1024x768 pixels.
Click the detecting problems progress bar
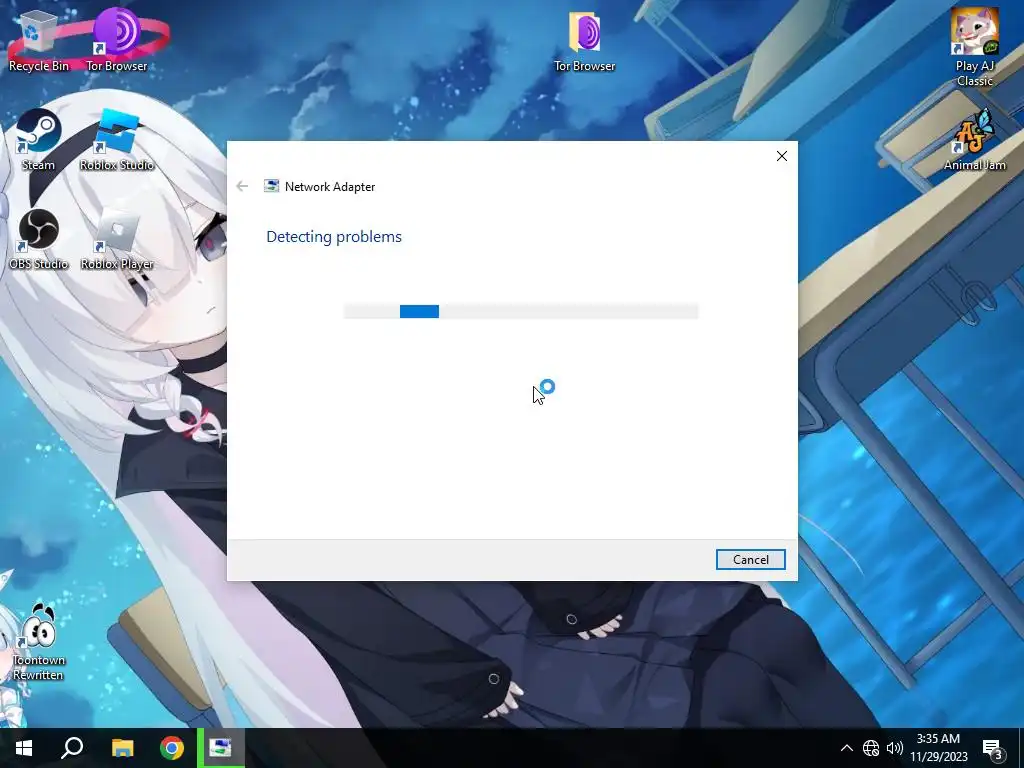click(521, 312)
